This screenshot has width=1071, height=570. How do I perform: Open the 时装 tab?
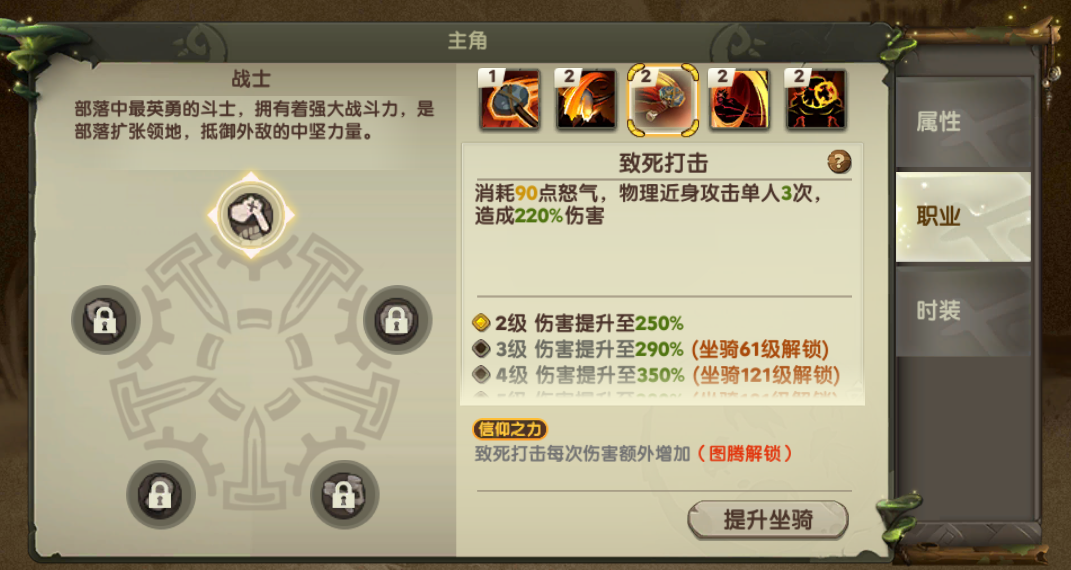[963, 311]
